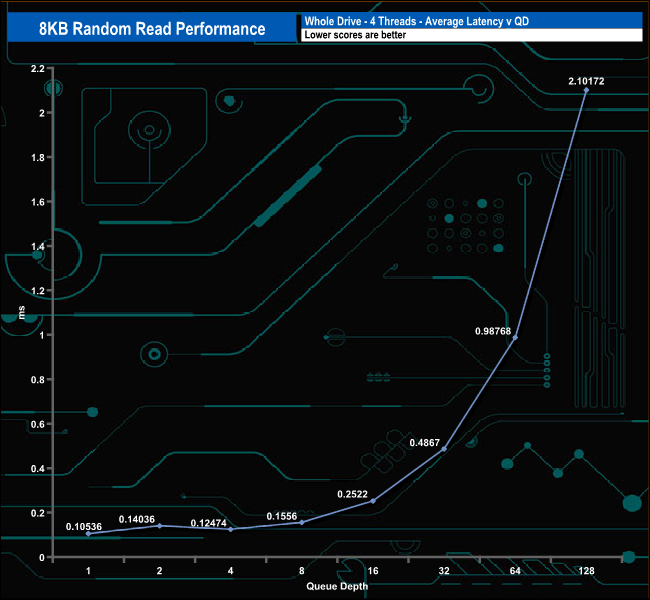This screenshot has width=650, height=600.
Task: Click the 'ms' y-axis unit label
Action: pos(21,313)
